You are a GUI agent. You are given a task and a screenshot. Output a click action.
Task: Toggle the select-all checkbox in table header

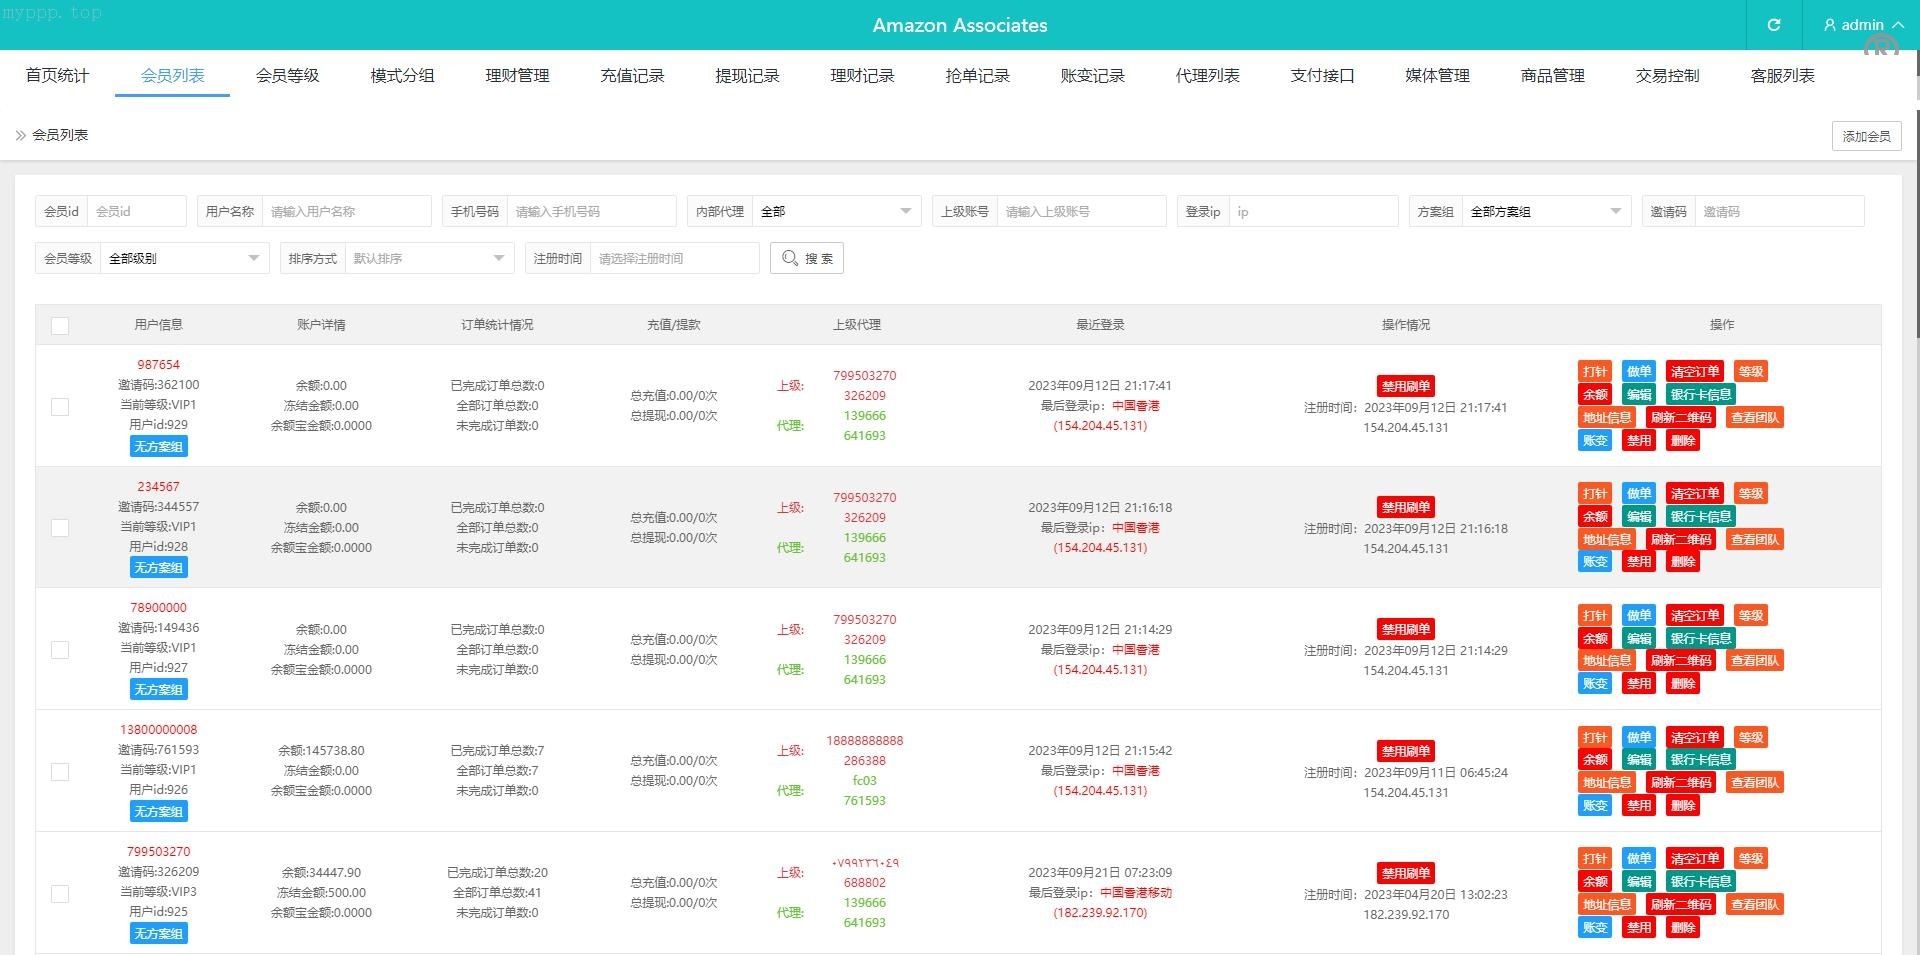click(x=60, y=325)
